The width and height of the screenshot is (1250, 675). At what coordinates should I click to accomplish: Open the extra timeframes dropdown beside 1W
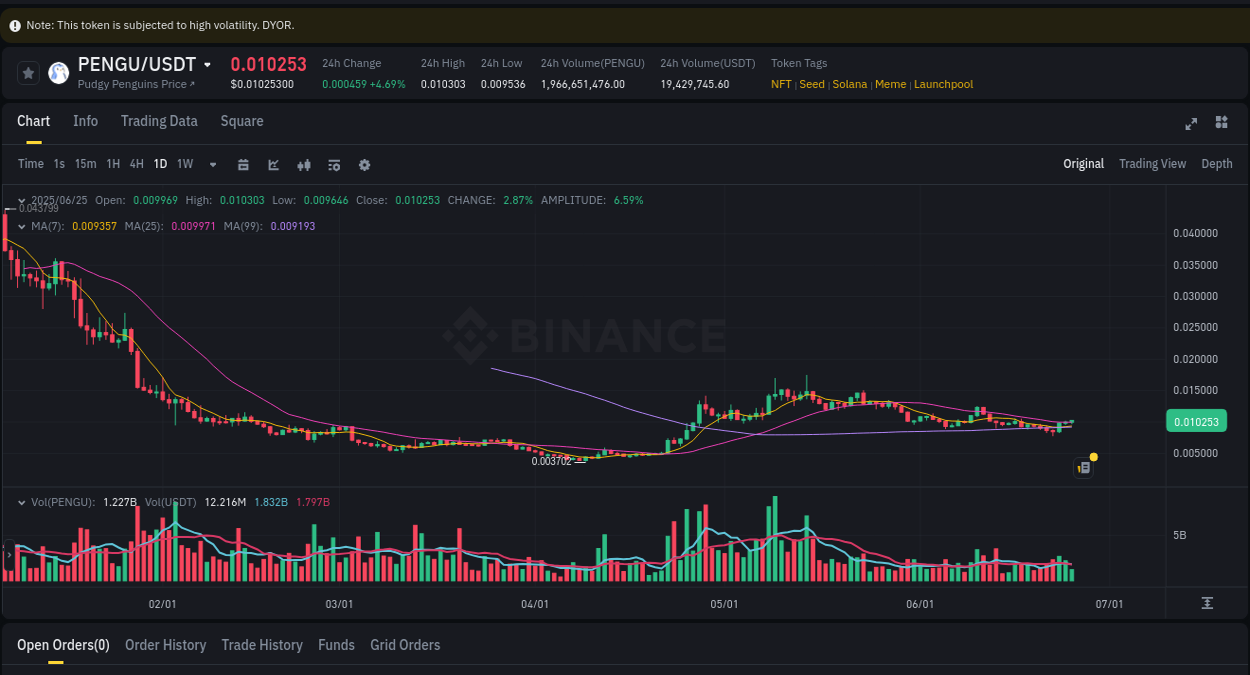point(212,164)
